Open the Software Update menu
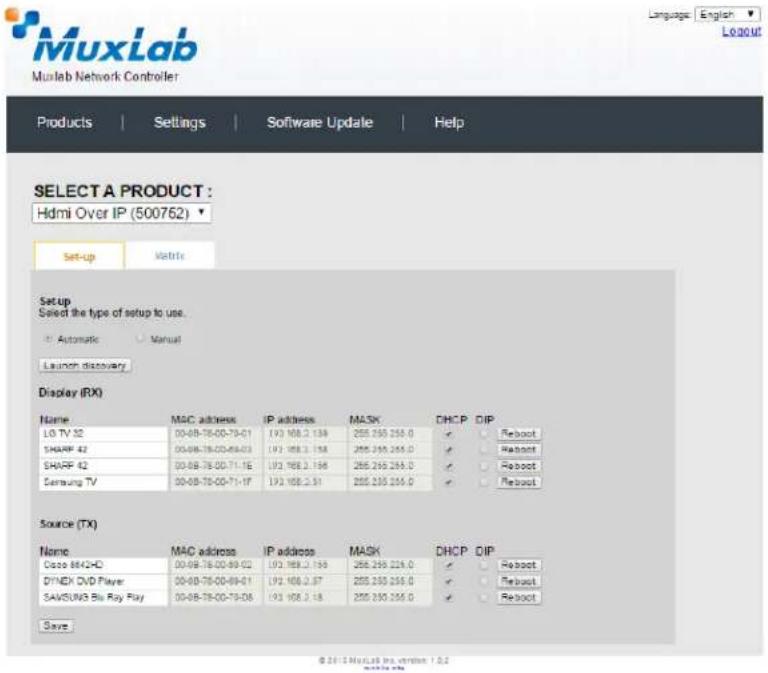This screenshot has width=768, height=673. [319, 122]
